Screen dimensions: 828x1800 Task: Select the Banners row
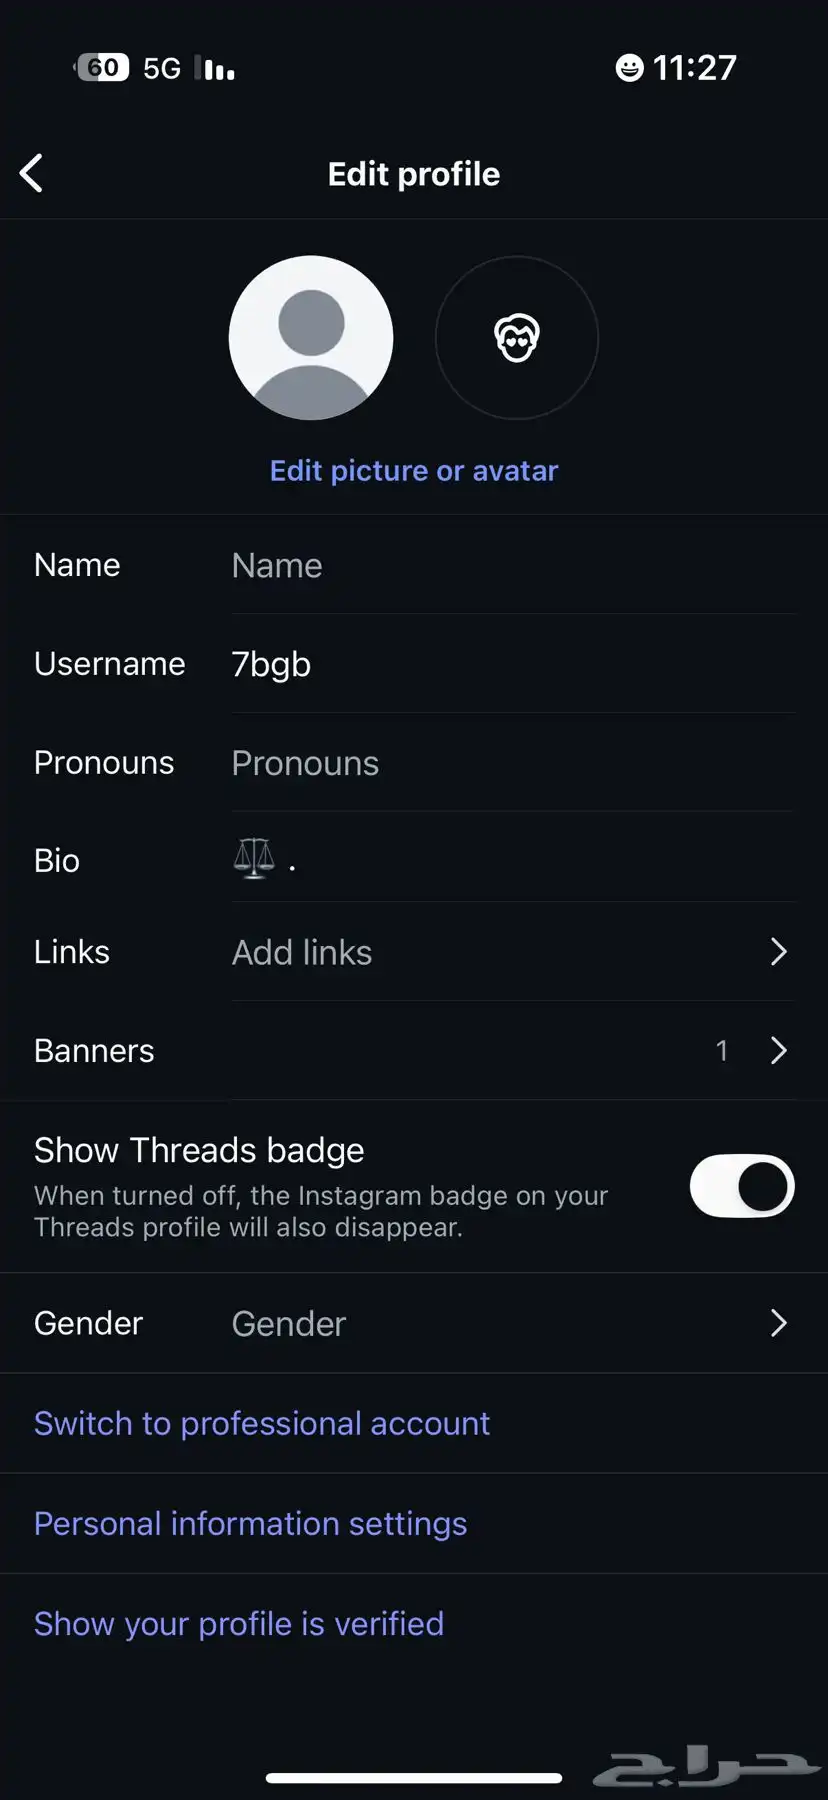coord(414,1051)
